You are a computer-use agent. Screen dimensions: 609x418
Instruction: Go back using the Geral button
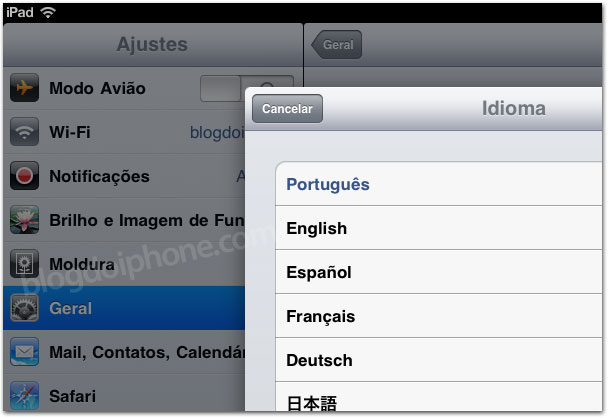click(x=337, y=45)
